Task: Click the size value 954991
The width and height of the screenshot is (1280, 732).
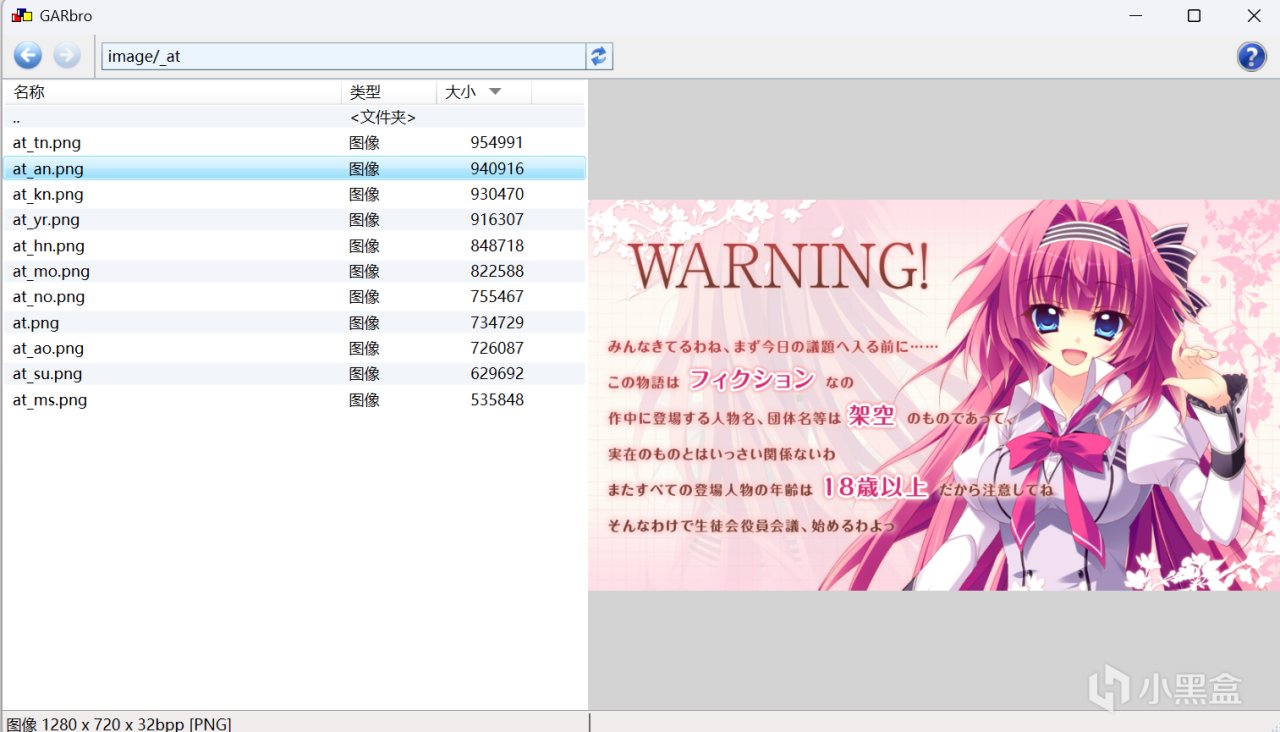Action: point(497,143)
